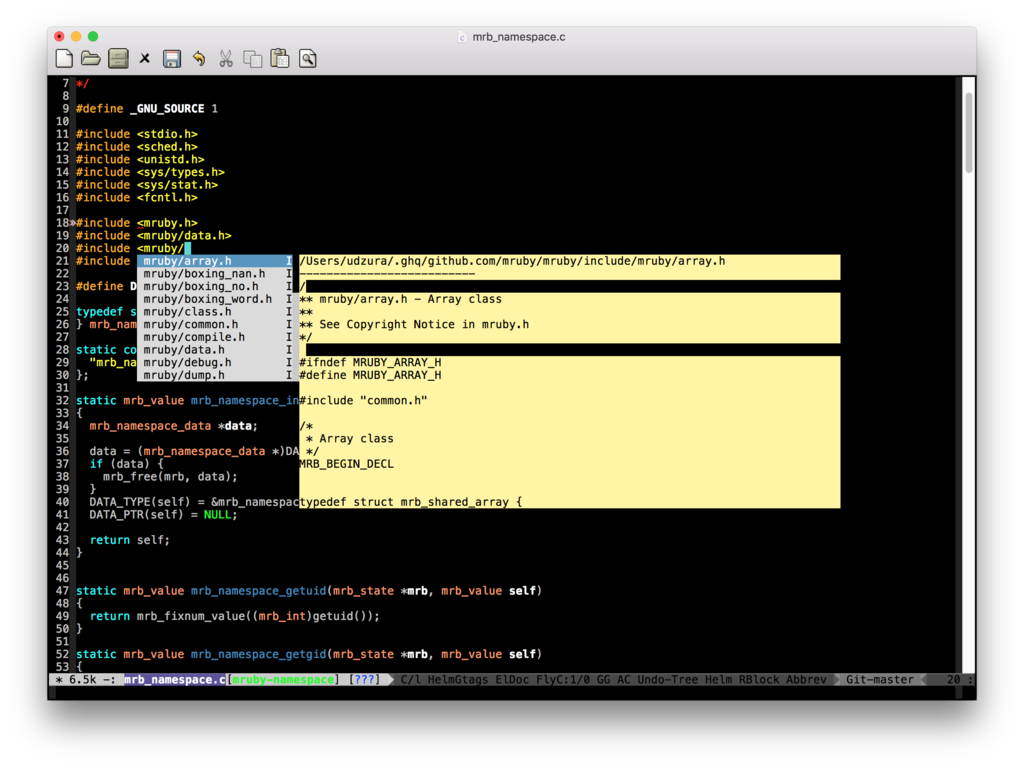Click the mrb_namespace_getgid function name
This screenshot has height=768, width=1024.
(x=259, y=654)
